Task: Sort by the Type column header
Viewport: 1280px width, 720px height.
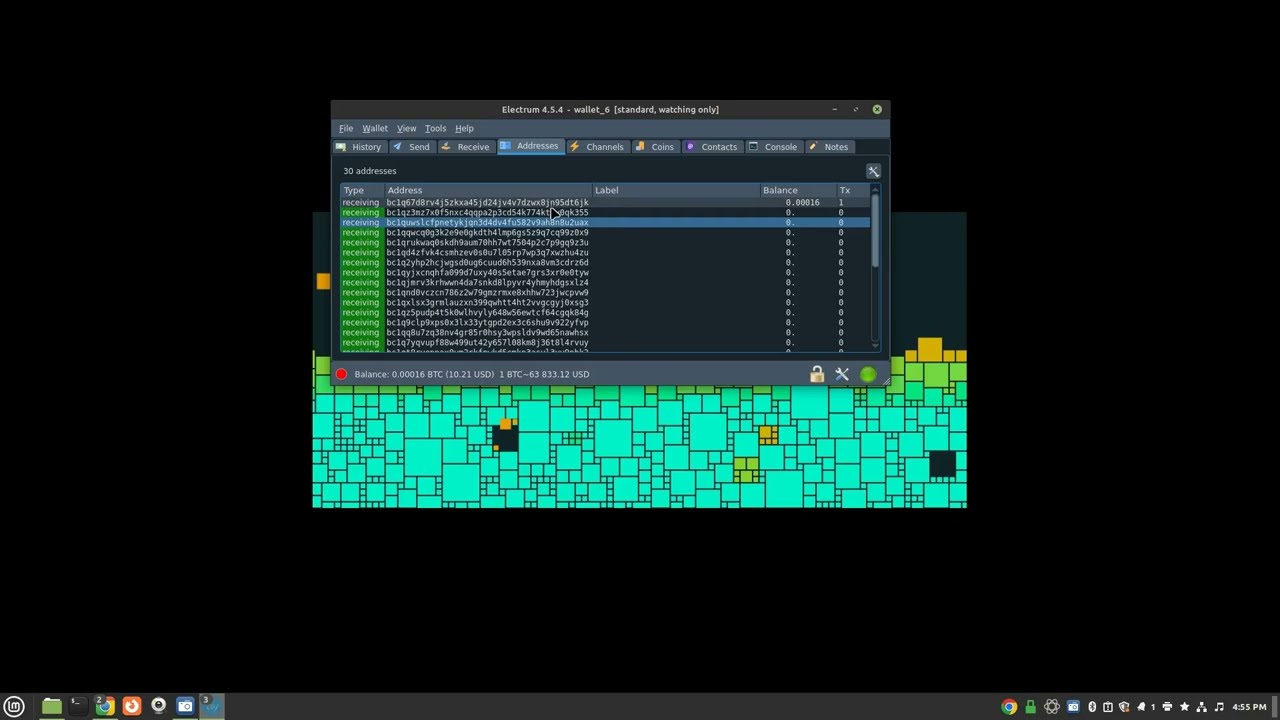Action: (x=363, y=190)
